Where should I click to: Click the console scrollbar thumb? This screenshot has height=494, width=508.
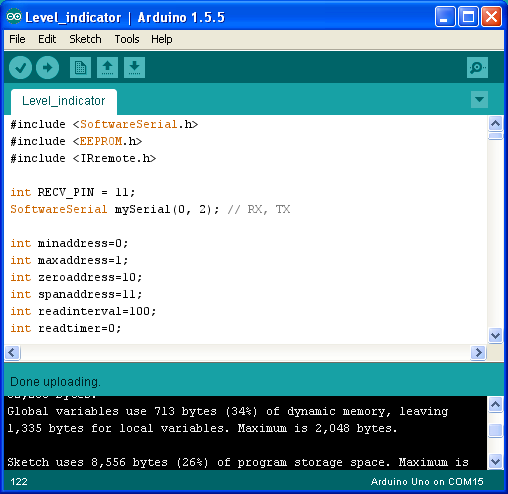coord(496,430)
